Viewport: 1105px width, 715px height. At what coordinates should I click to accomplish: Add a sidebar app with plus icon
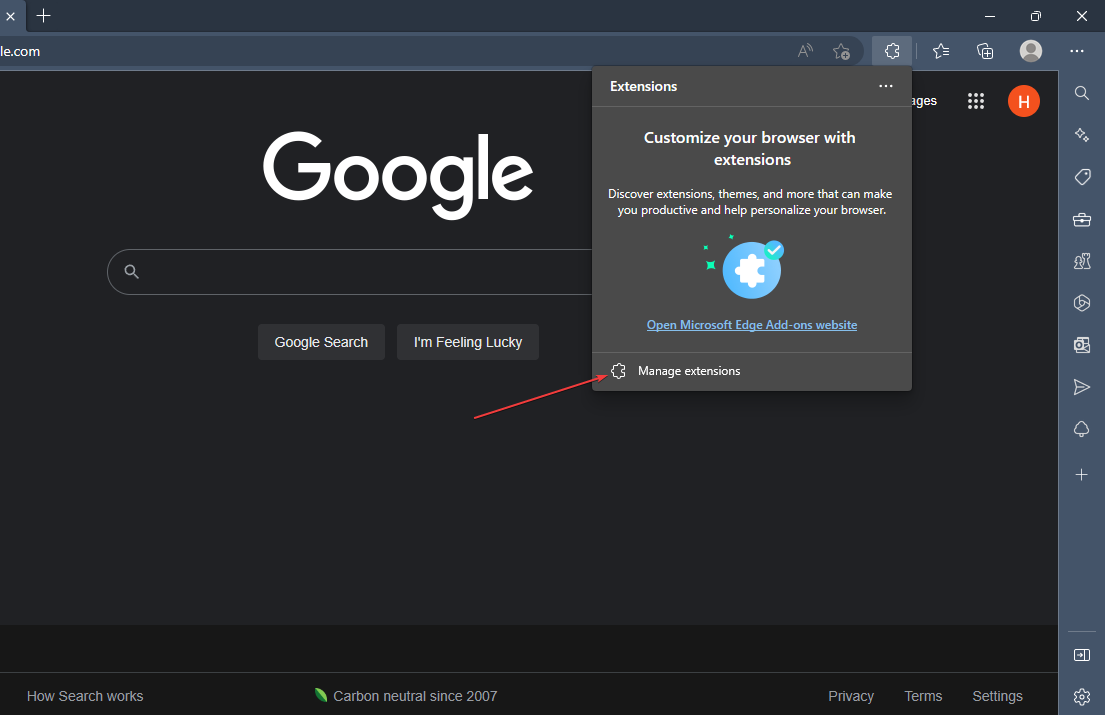1082,475
